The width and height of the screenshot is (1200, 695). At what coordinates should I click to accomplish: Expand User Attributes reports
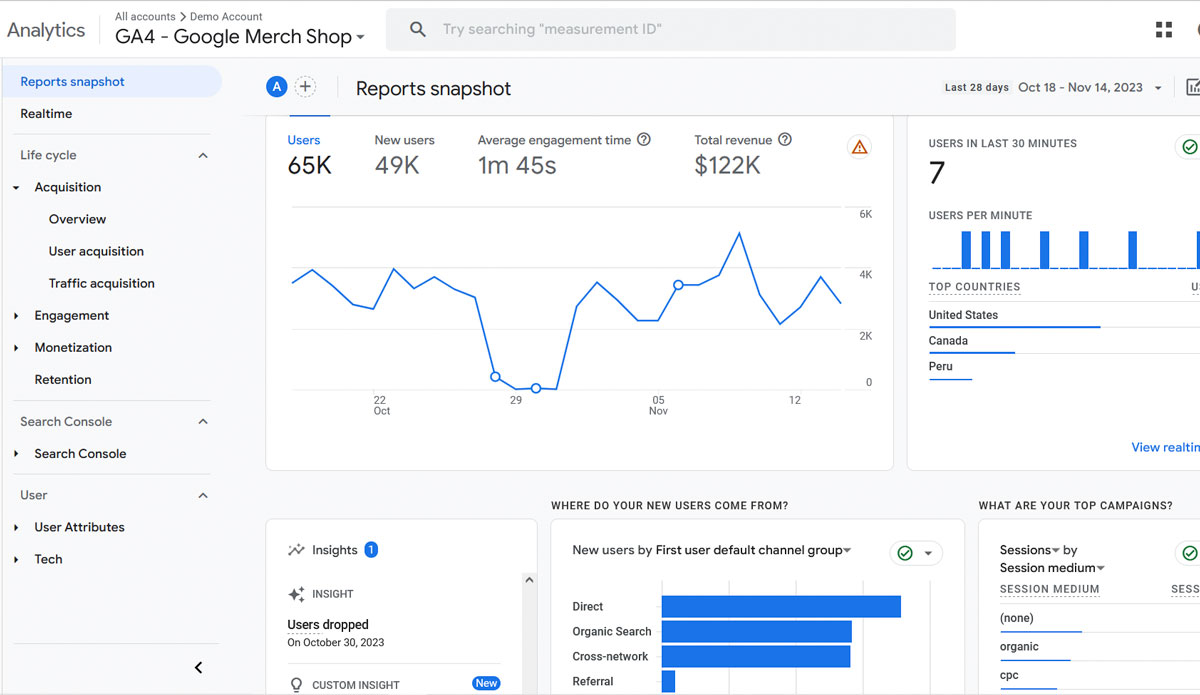[x=16, y=528]
